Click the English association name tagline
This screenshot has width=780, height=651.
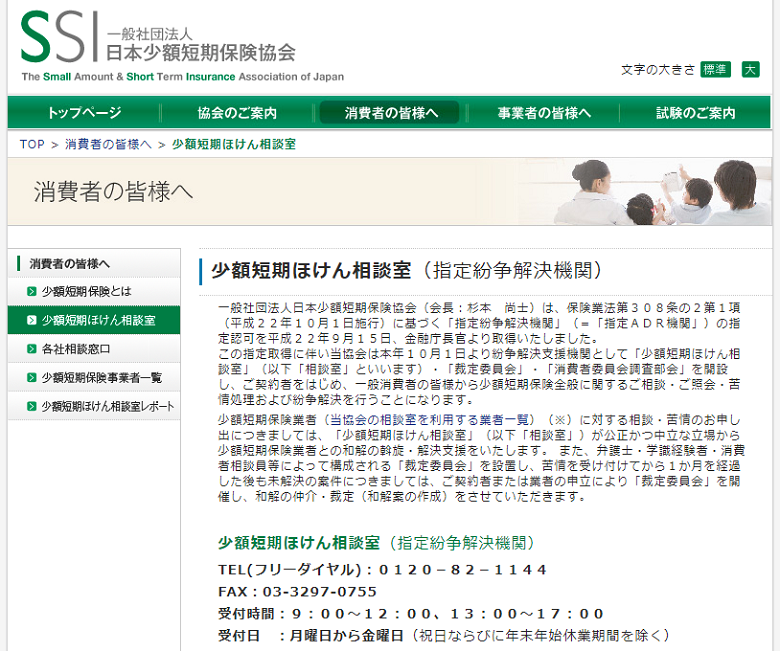(x=183, y=77)
